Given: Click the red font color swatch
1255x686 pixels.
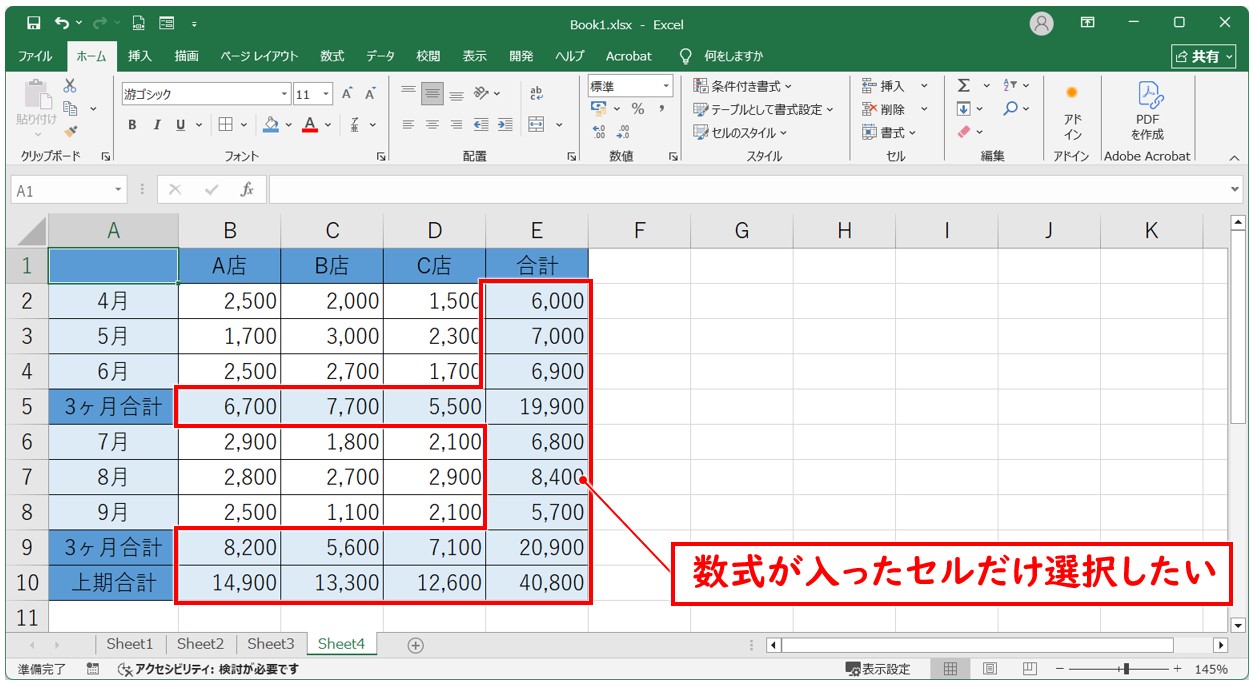Looking at the screenshot, I should tap(310, 125).
